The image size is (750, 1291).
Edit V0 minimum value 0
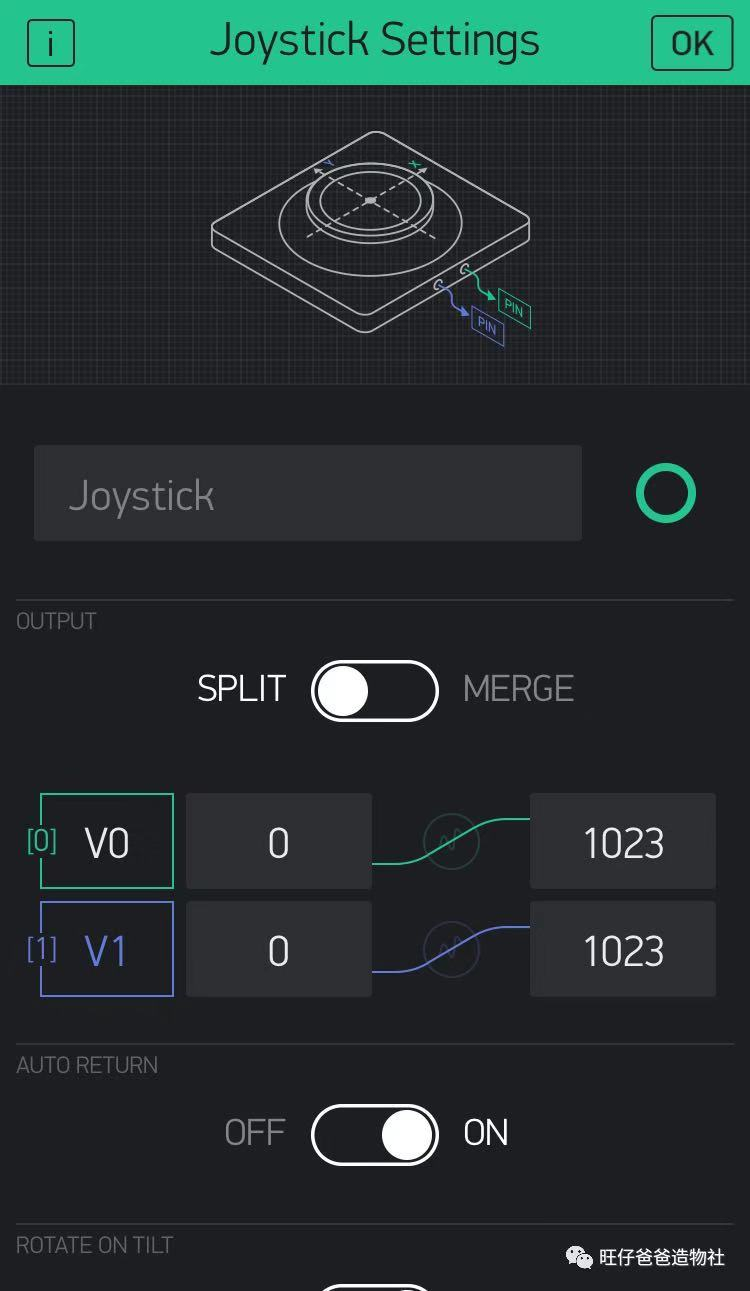click(279, 841)
